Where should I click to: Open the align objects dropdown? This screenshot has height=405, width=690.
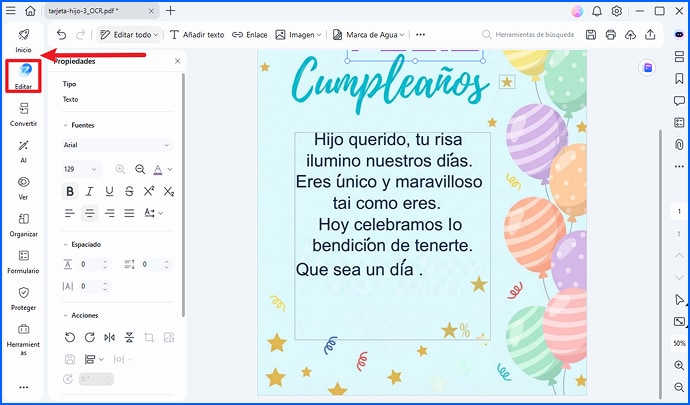94,360
